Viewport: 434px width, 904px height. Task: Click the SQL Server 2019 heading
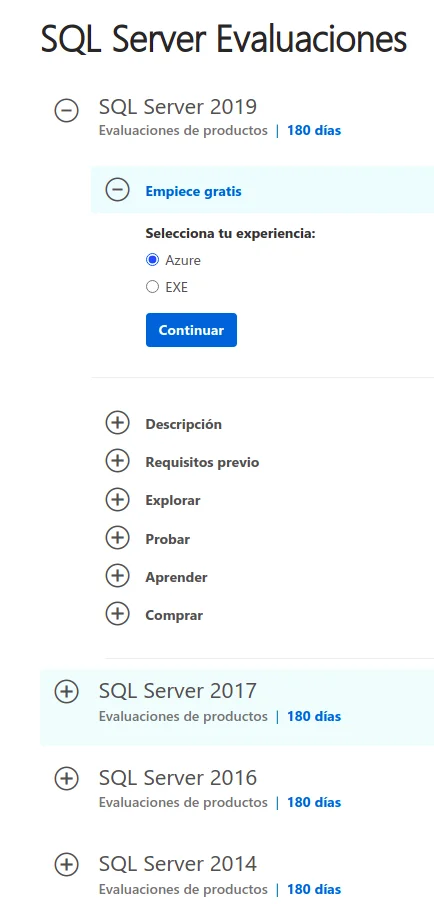178,107
